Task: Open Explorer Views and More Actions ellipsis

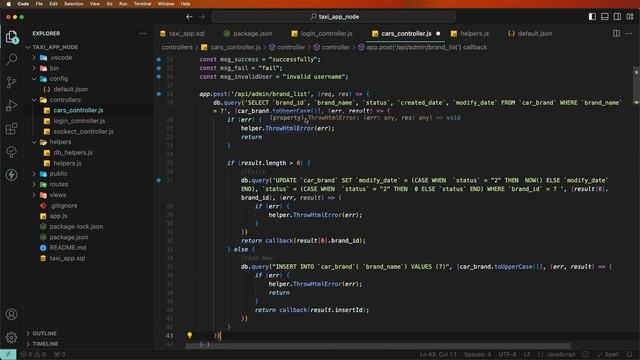Action: pyautogui.click(x=142, y=33)
